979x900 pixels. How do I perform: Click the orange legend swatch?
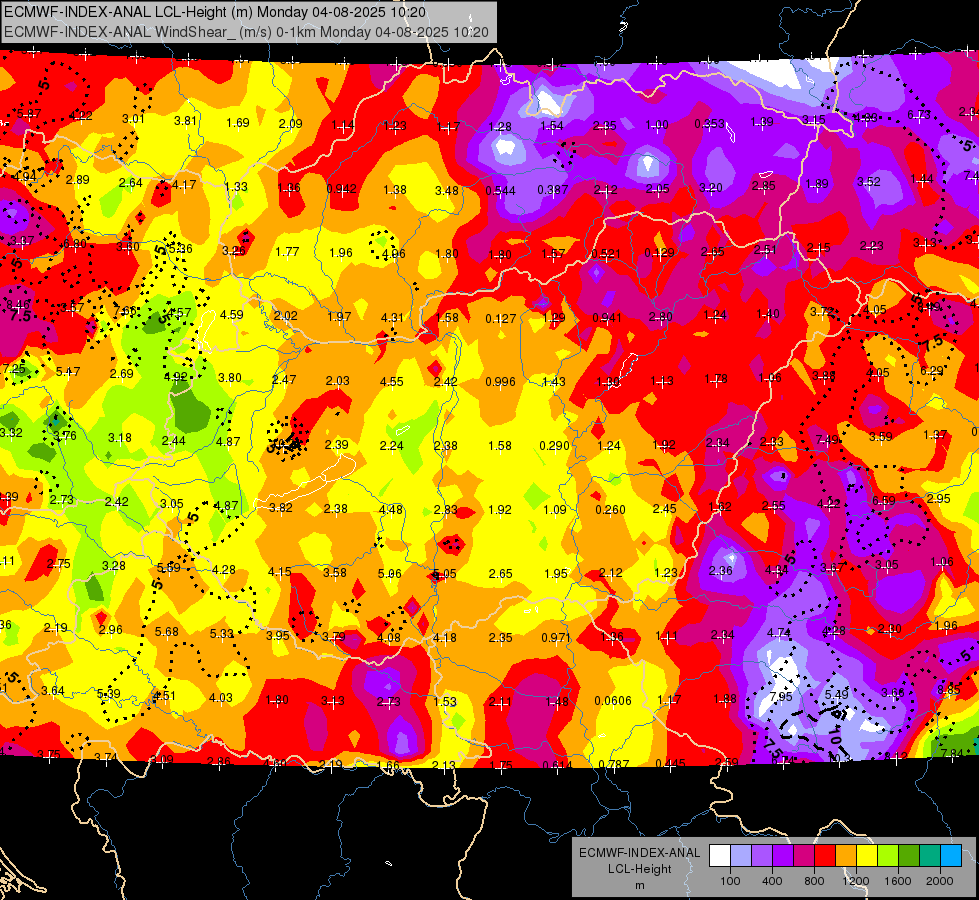pos(846,855)
